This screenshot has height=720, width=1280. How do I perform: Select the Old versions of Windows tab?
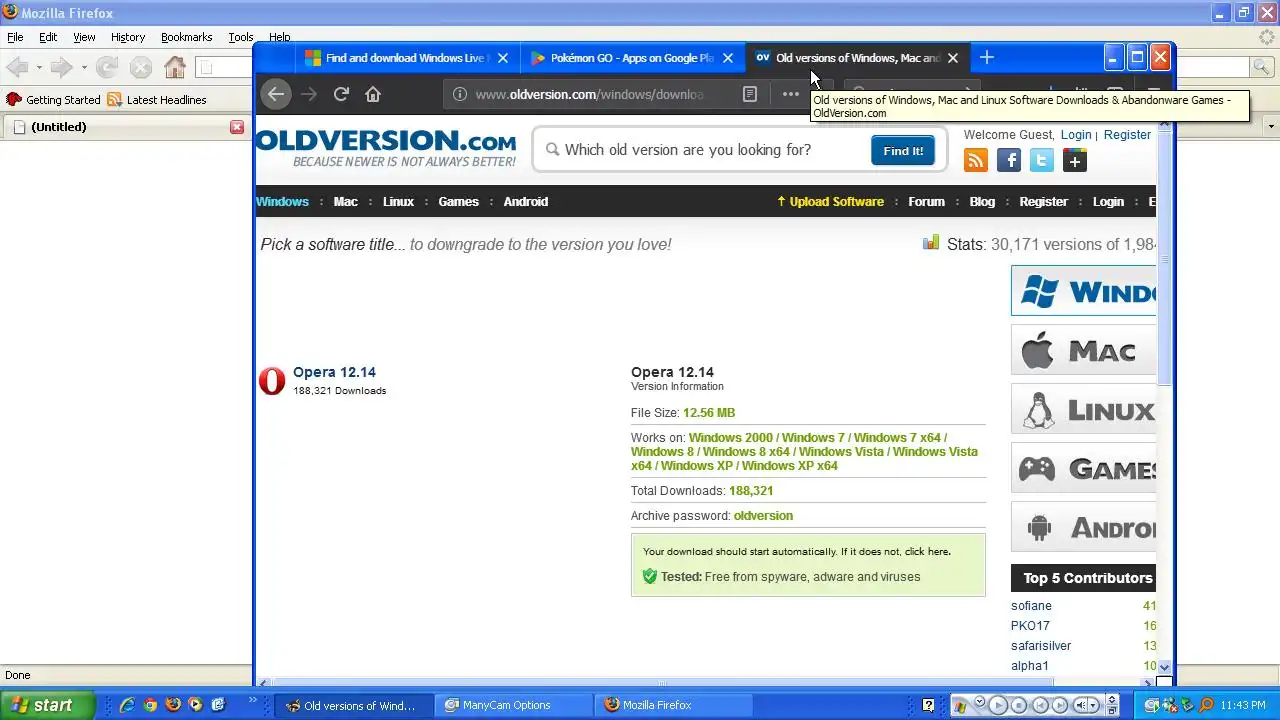click(858, 58)
